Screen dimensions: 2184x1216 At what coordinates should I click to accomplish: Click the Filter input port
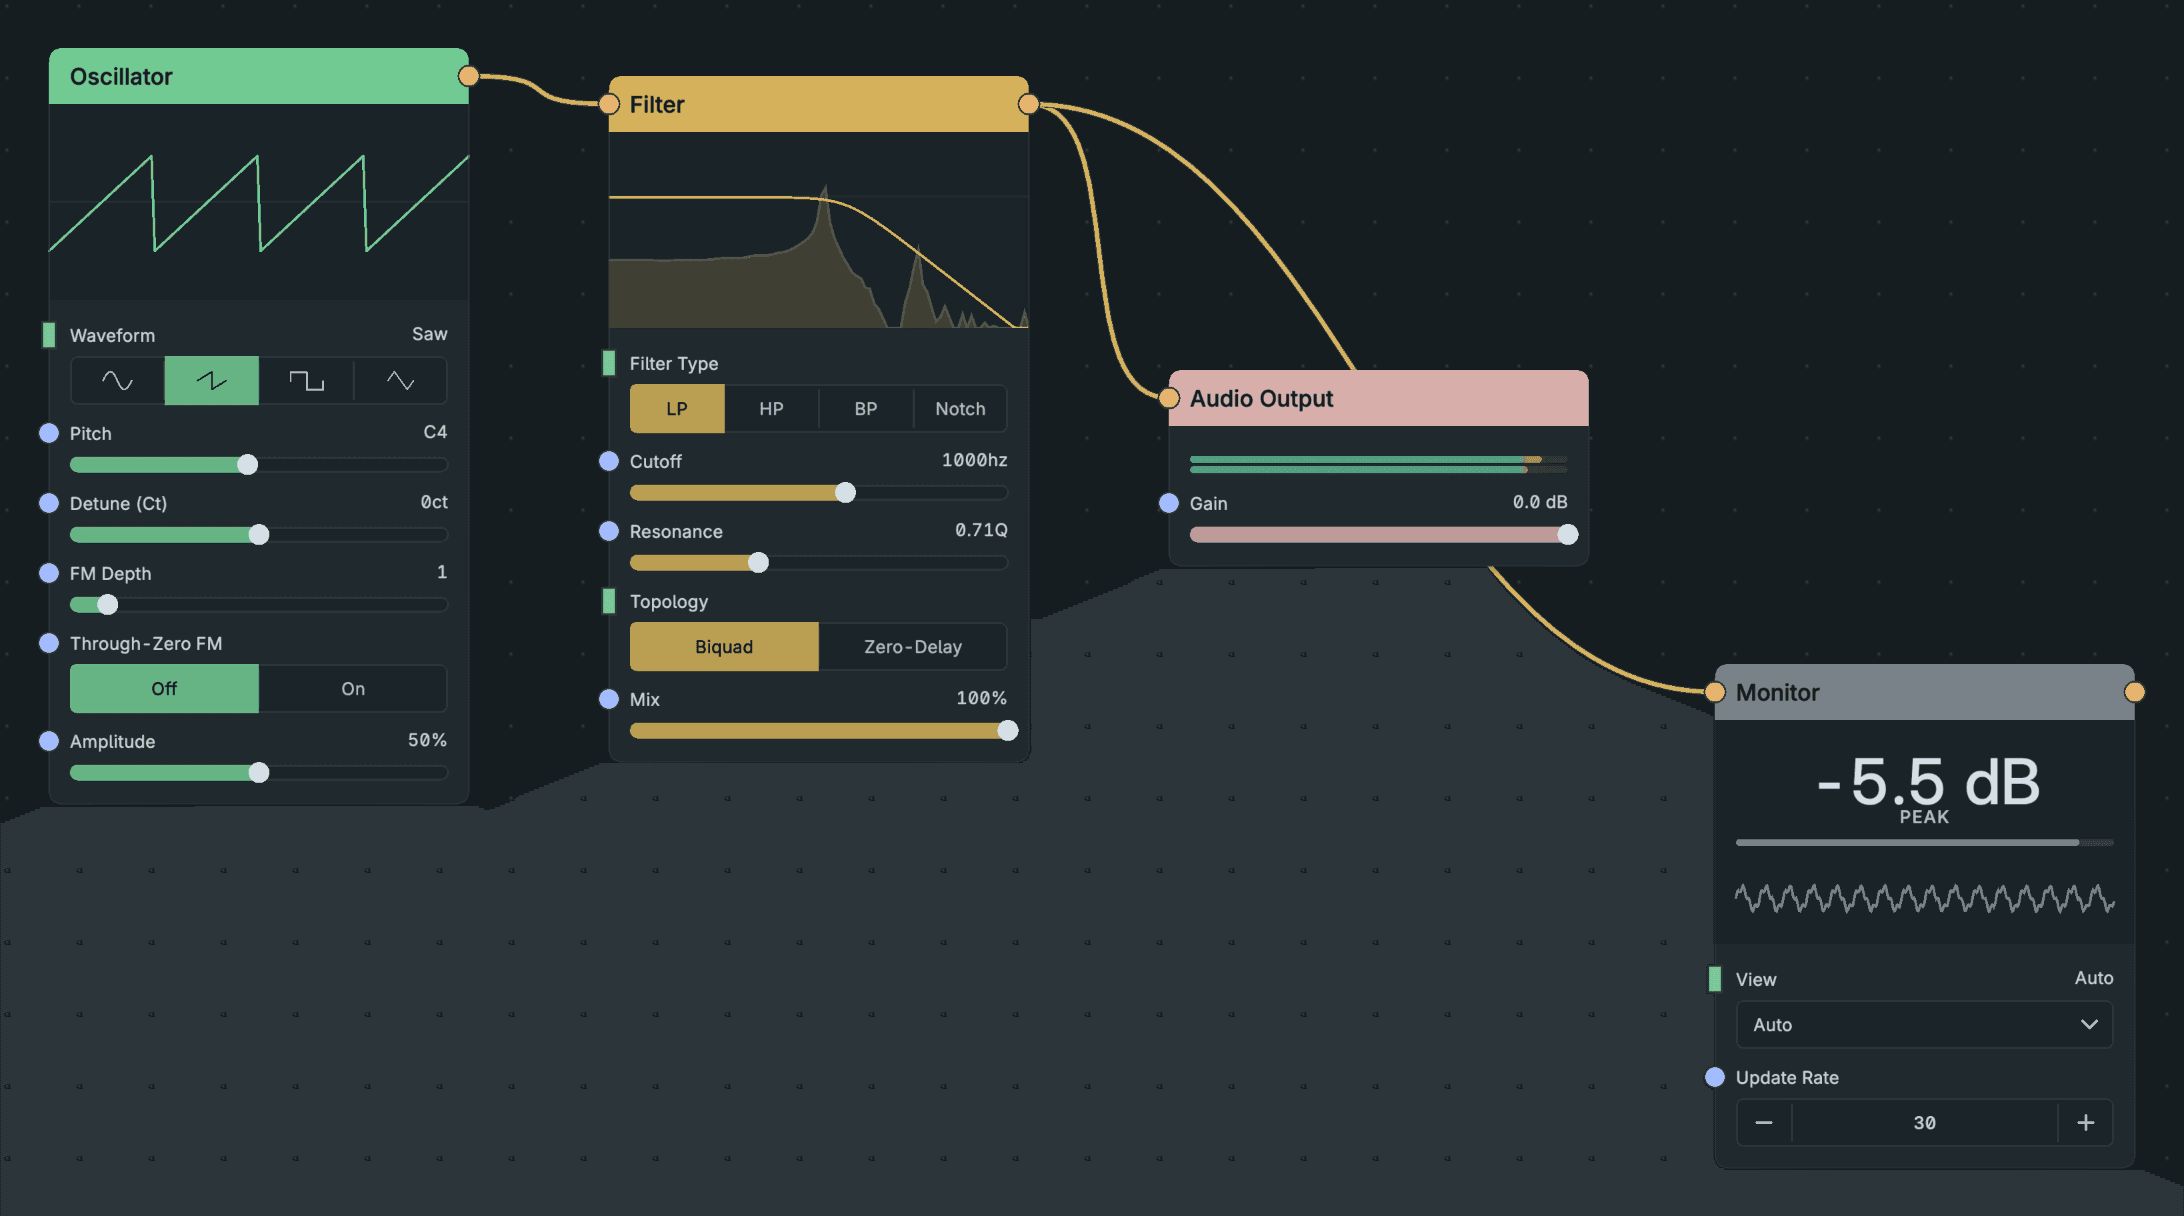pos(609,104)
